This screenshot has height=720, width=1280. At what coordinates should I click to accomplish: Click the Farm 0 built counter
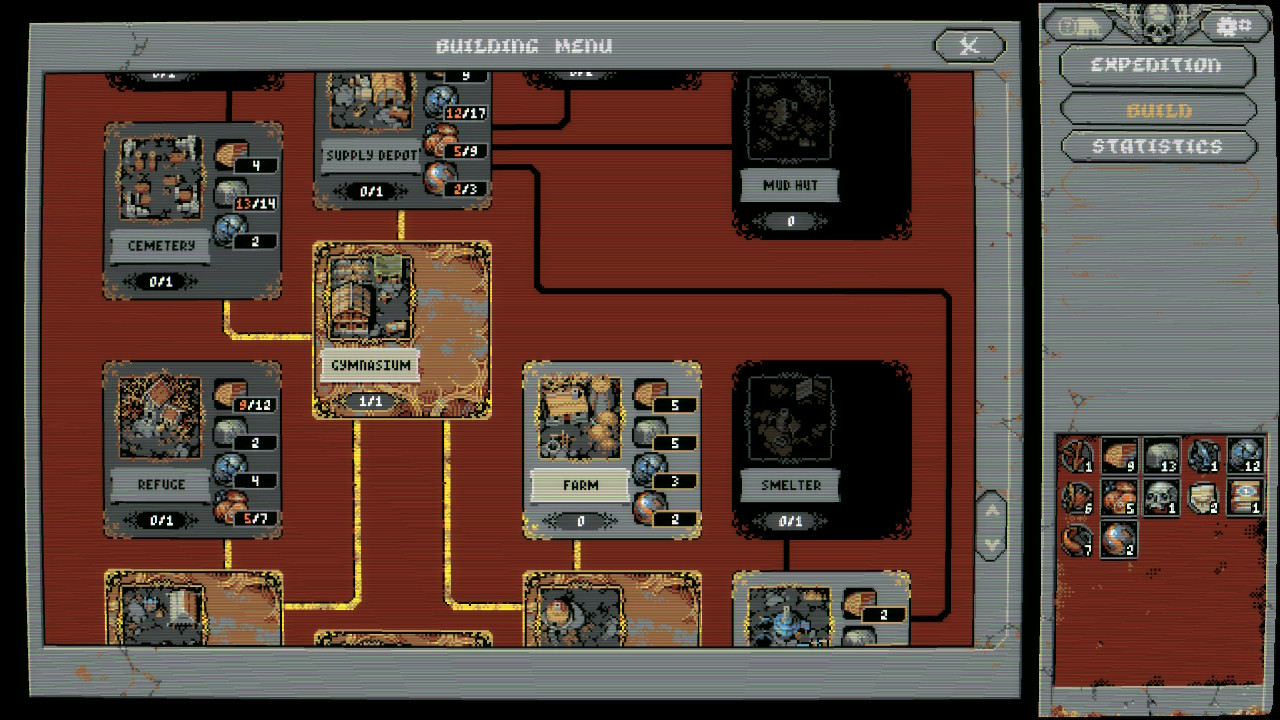pos(581,521)
